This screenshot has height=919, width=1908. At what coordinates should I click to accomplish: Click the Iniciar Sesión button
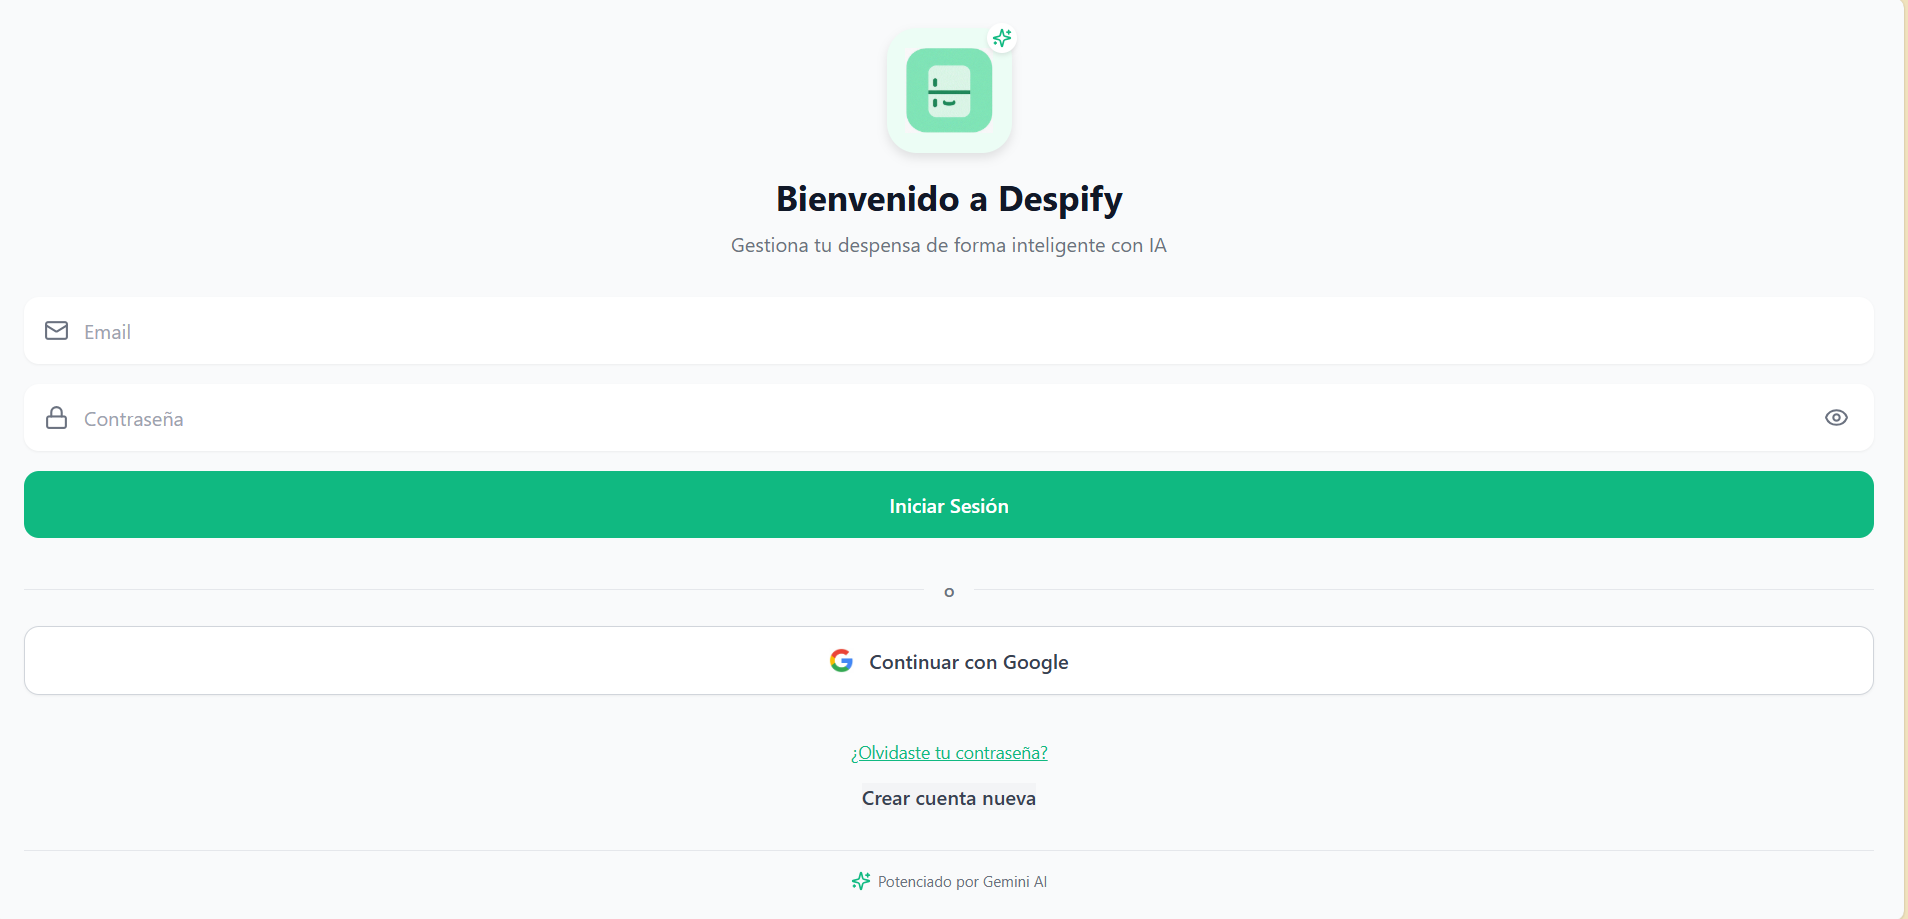click(x=949, y=505)
